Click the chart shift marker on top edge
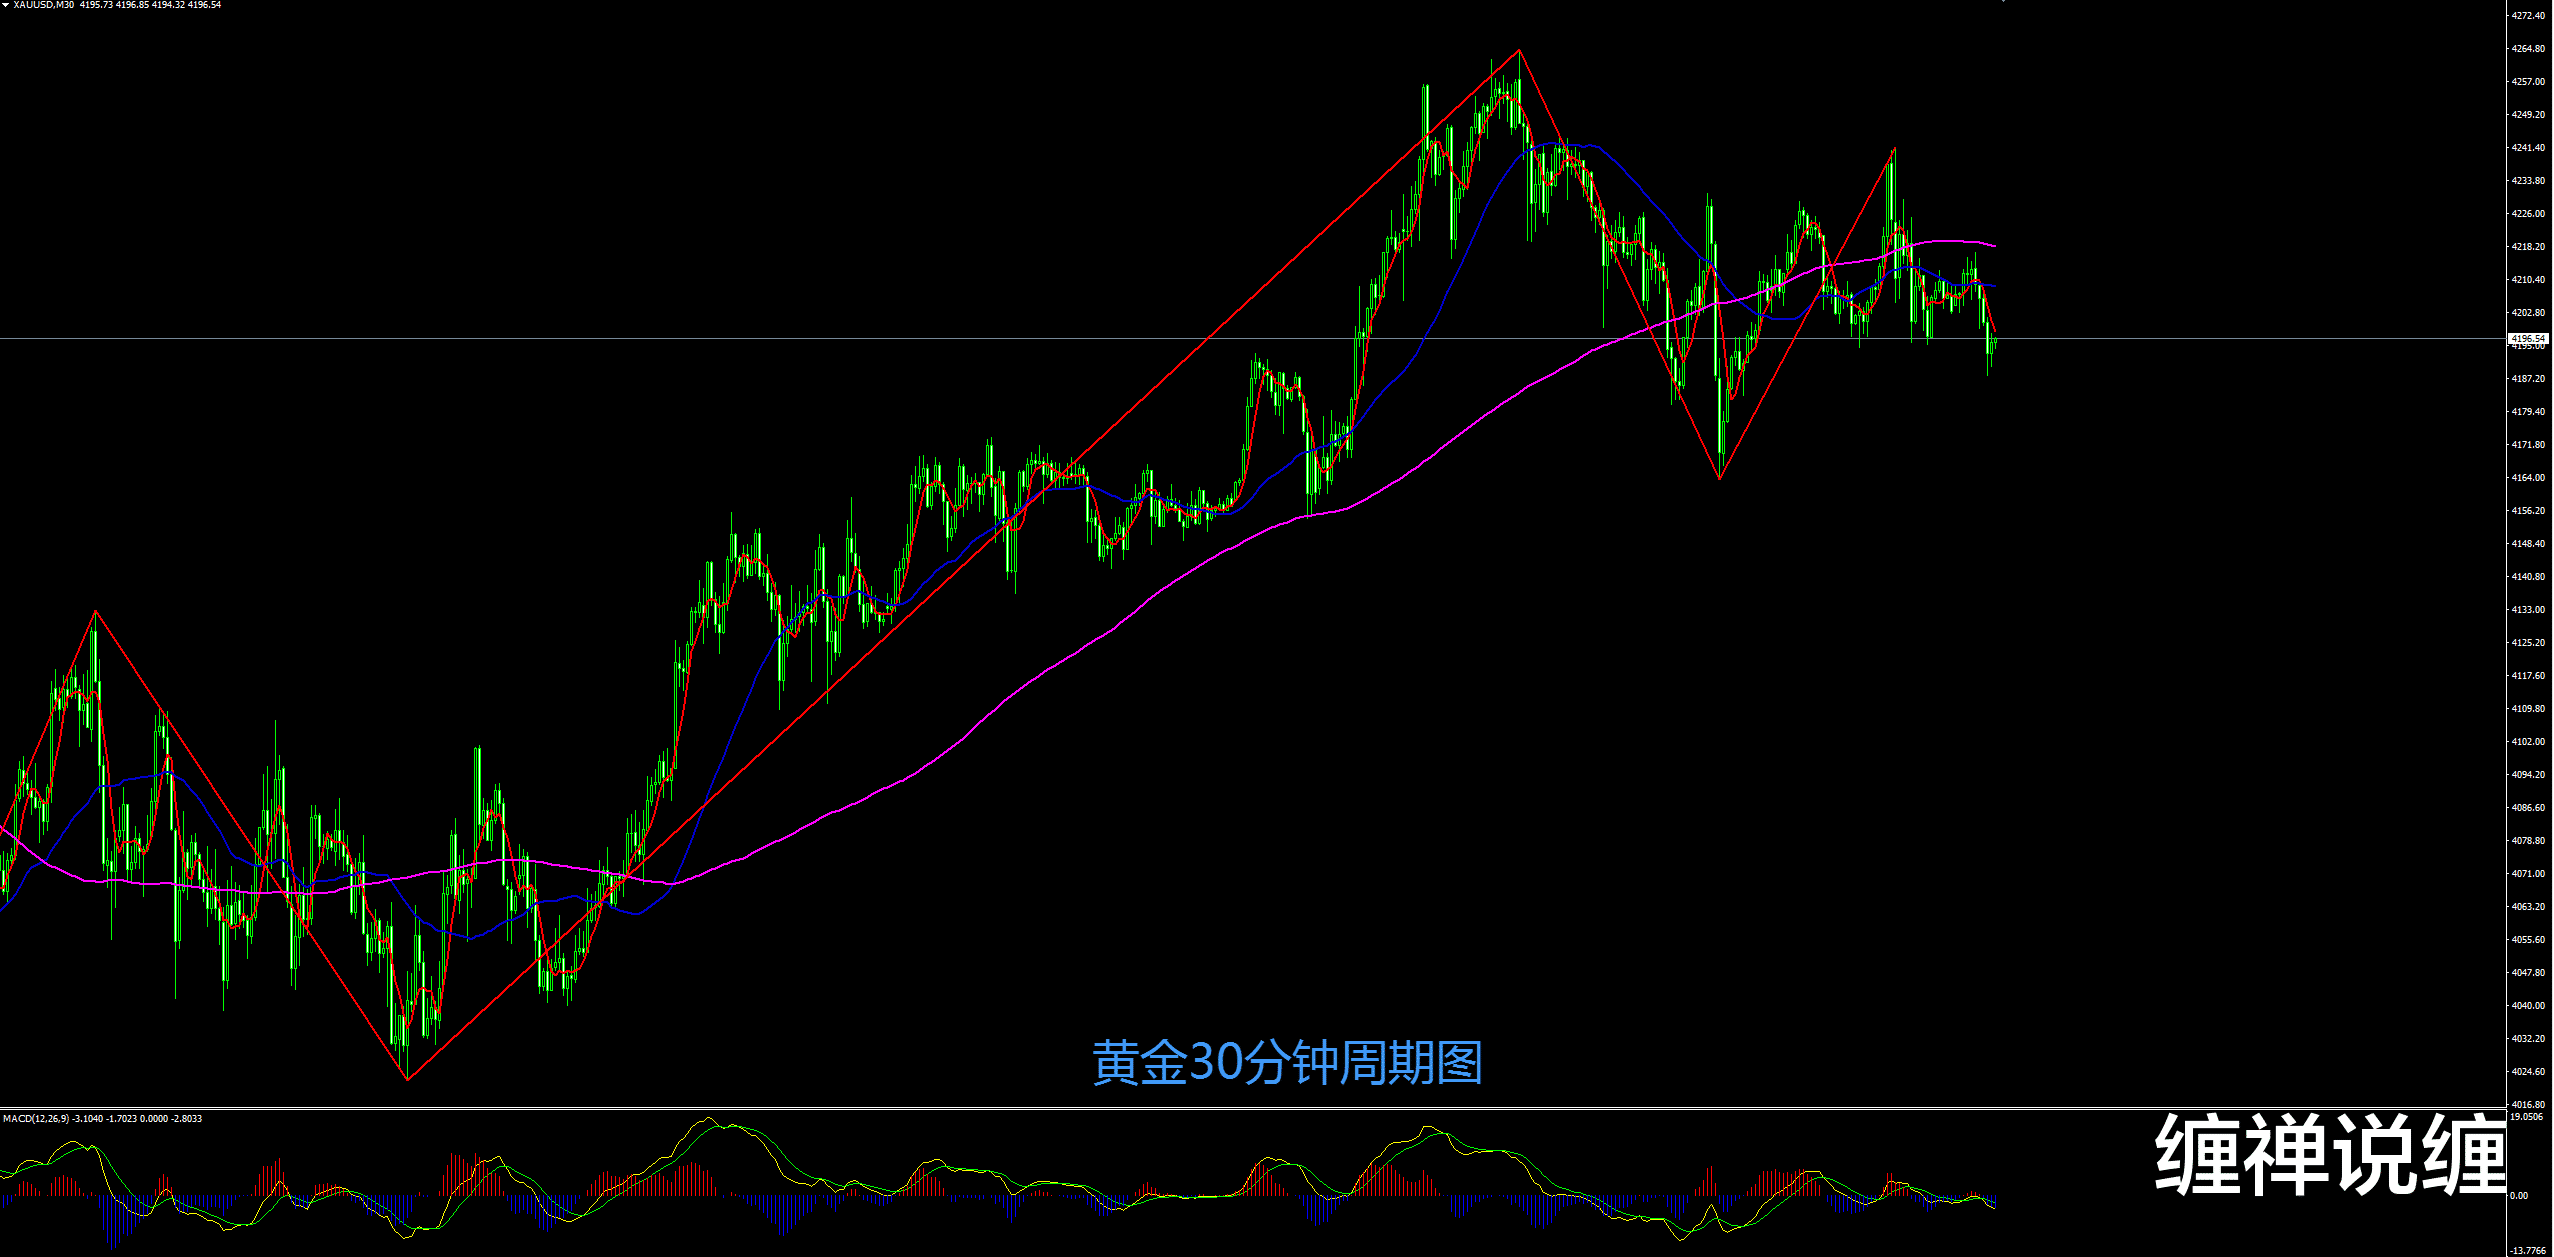Image resolution: width=2554 pixels, height=1257 pixels. tap(2004, 1)
